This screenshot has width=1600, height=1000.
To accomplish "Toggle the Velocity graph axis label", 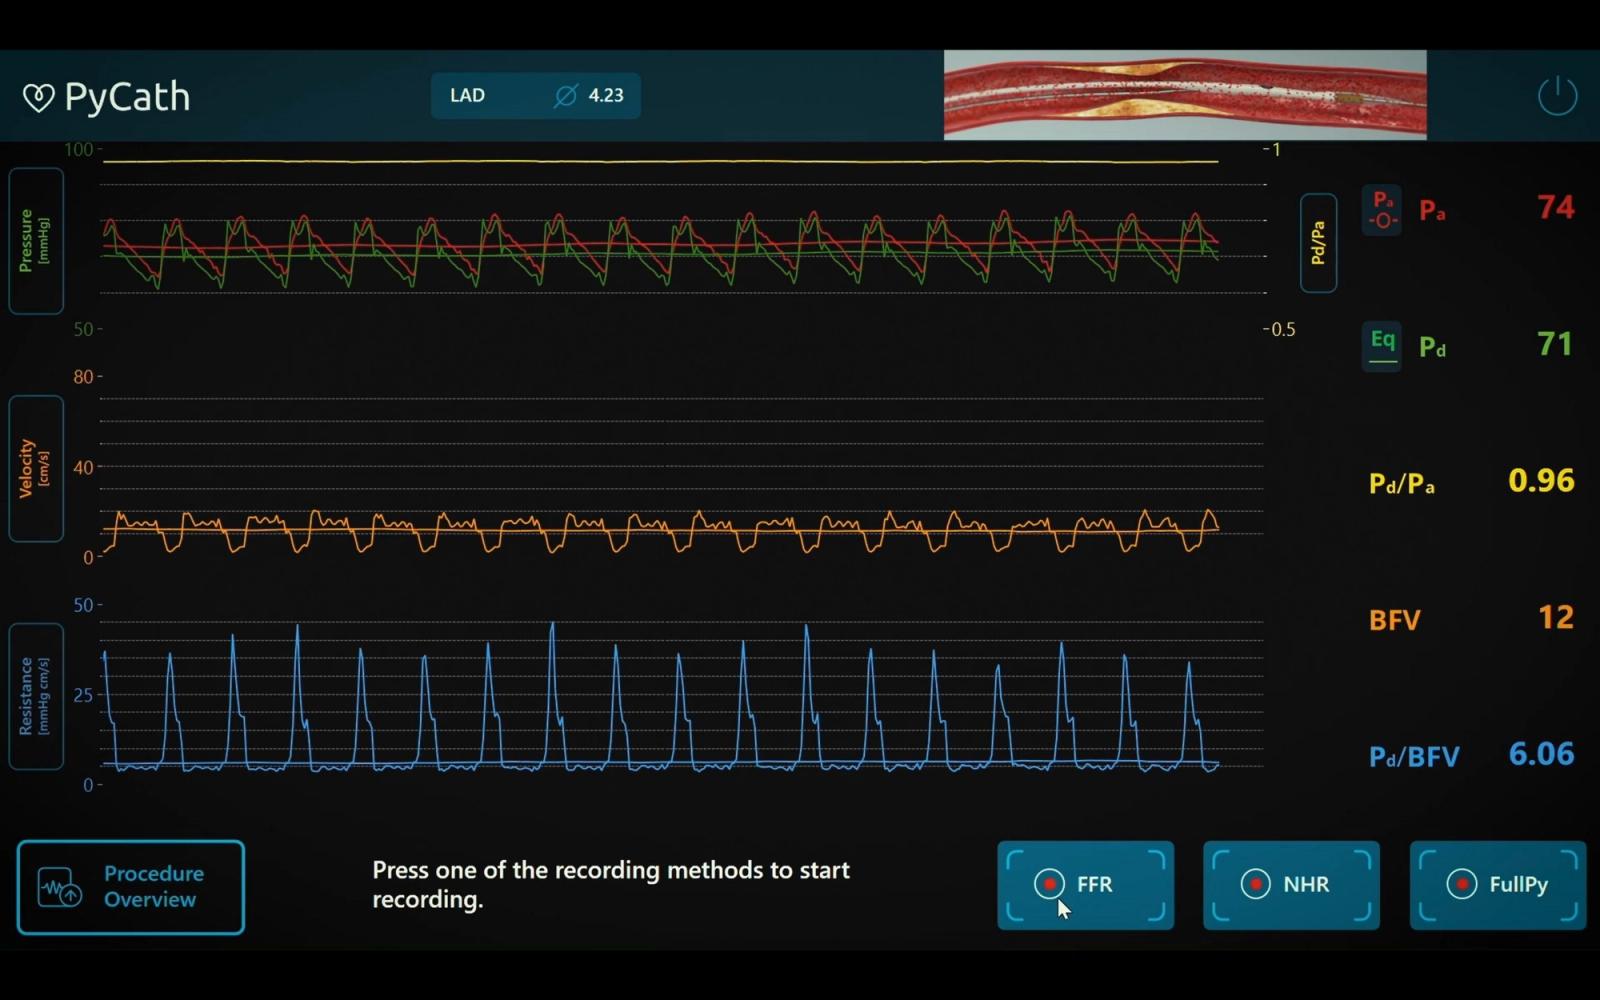I will click(36, 468).
